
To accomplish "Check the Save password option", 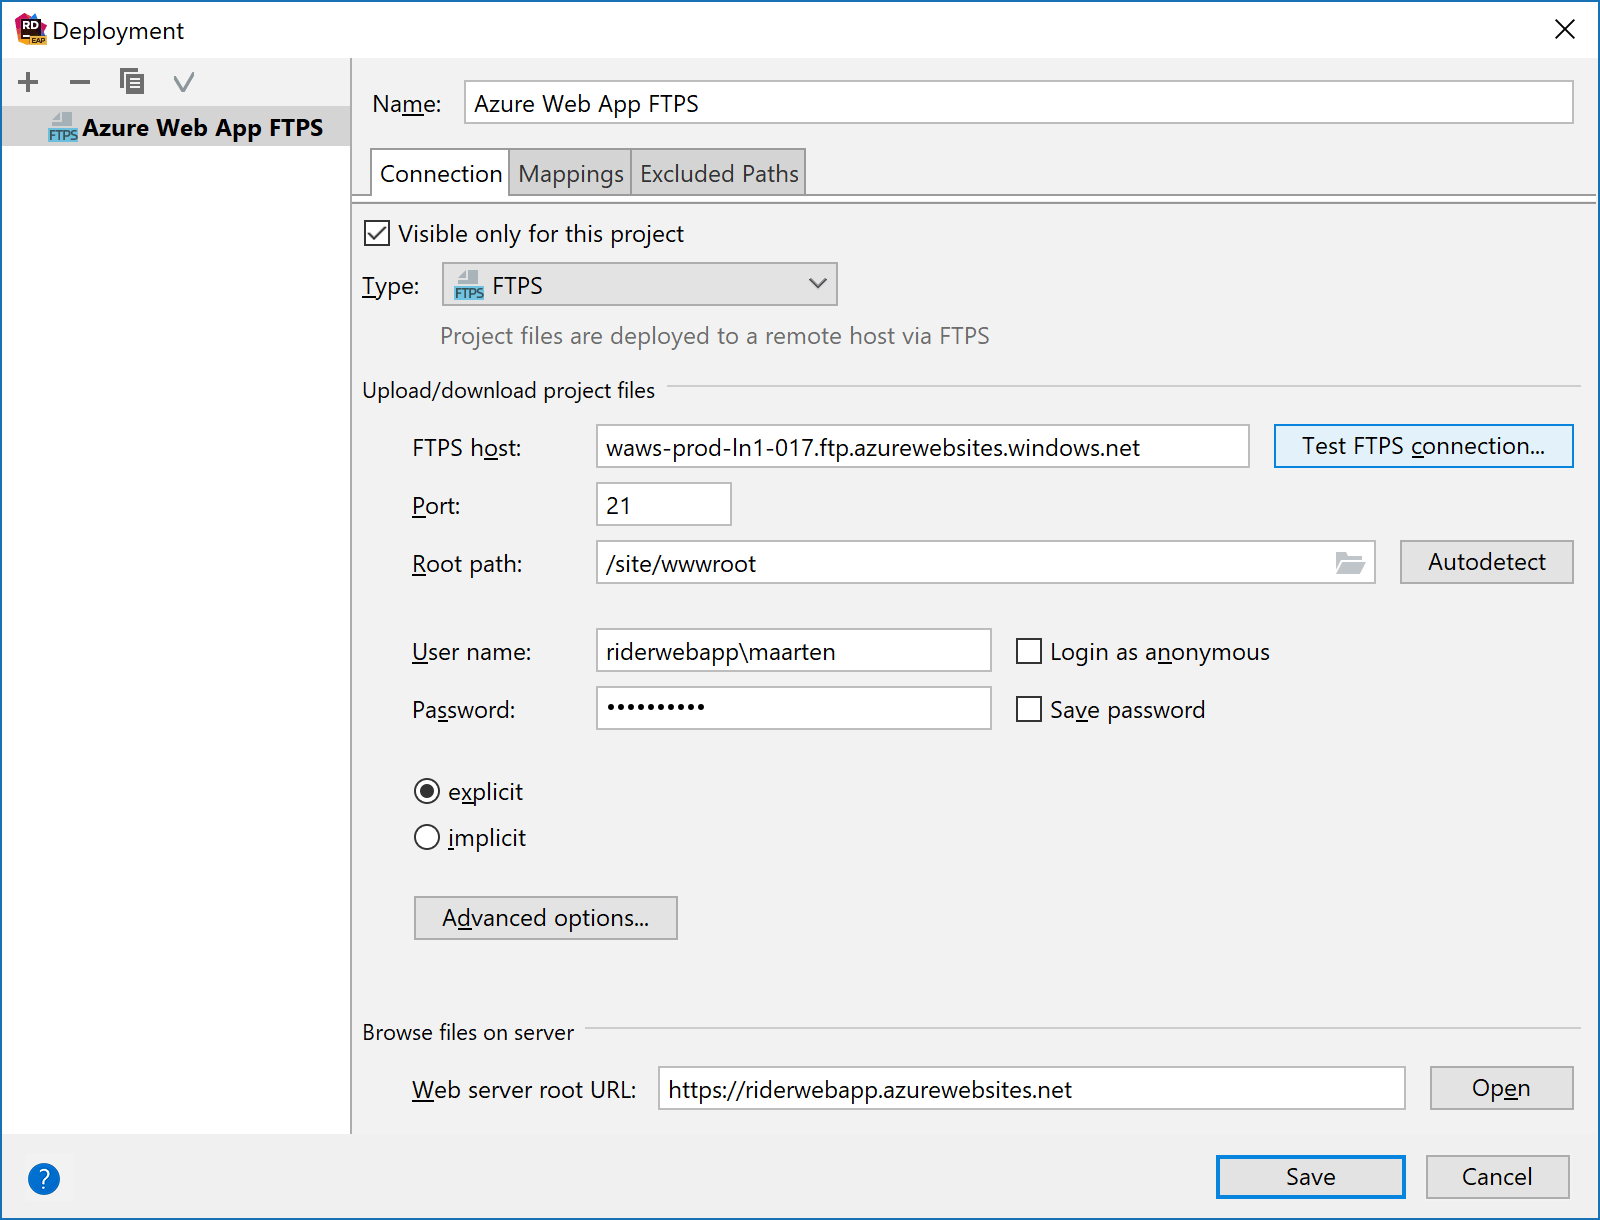I will [1029, 709].
